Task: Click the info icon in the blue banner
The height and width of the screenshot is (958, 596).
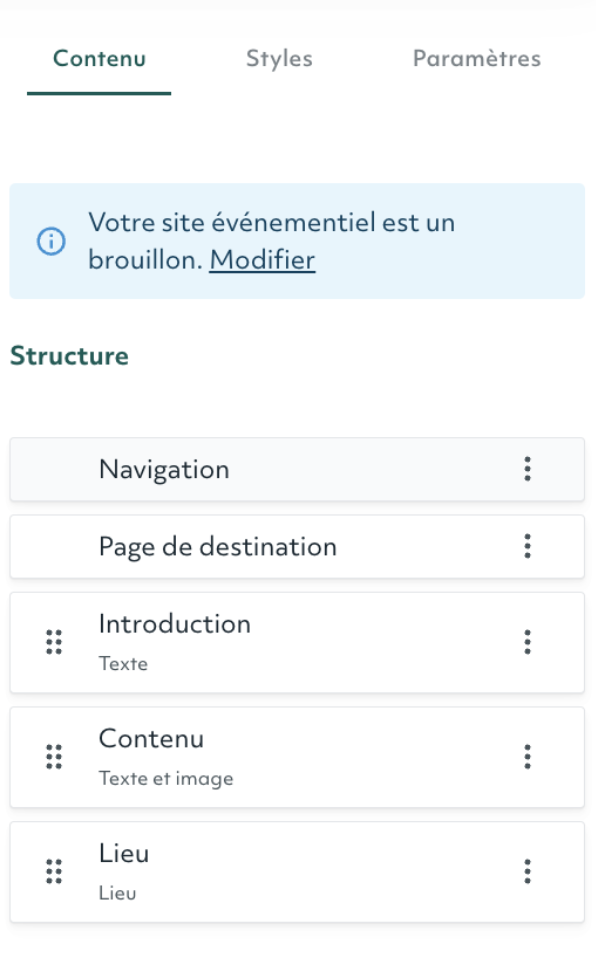Action: point(51,241)
